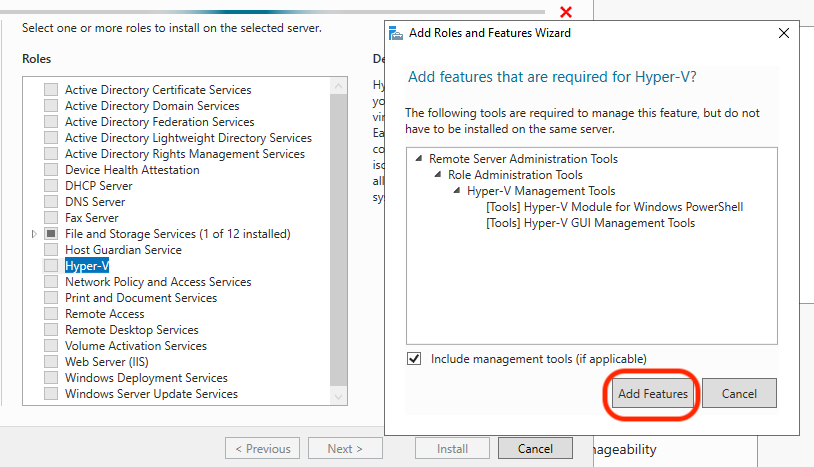The height and width of the screenshot is (467, 814).
Task: Select the DNS Server label
Action: (x=95, y=201)
